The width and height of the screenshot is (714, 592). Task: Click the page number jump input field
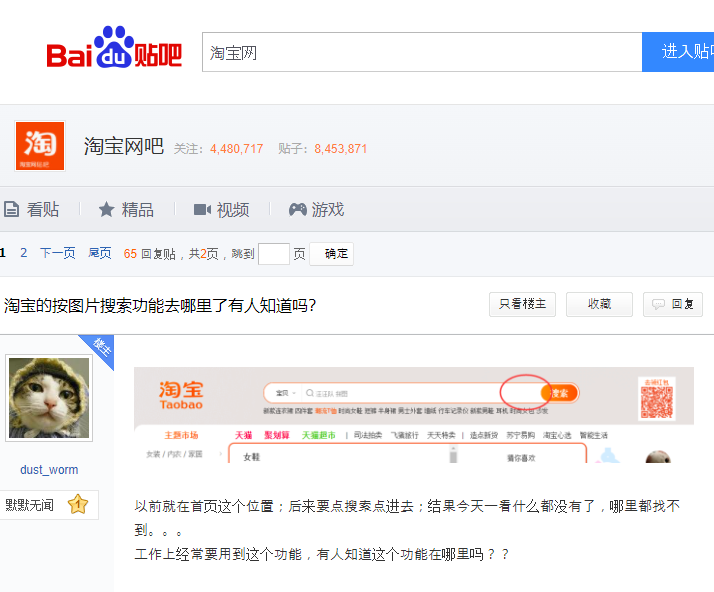click(274, 254)
